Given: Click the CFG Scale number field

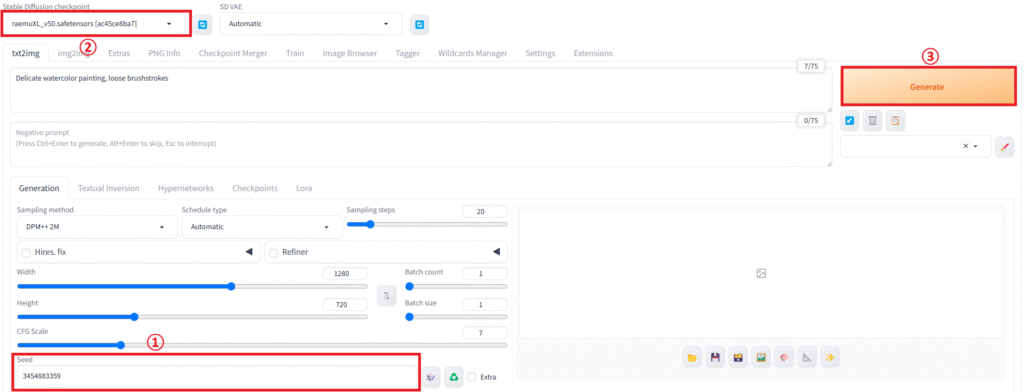Looking at the screenshot, I should point(485,333).
